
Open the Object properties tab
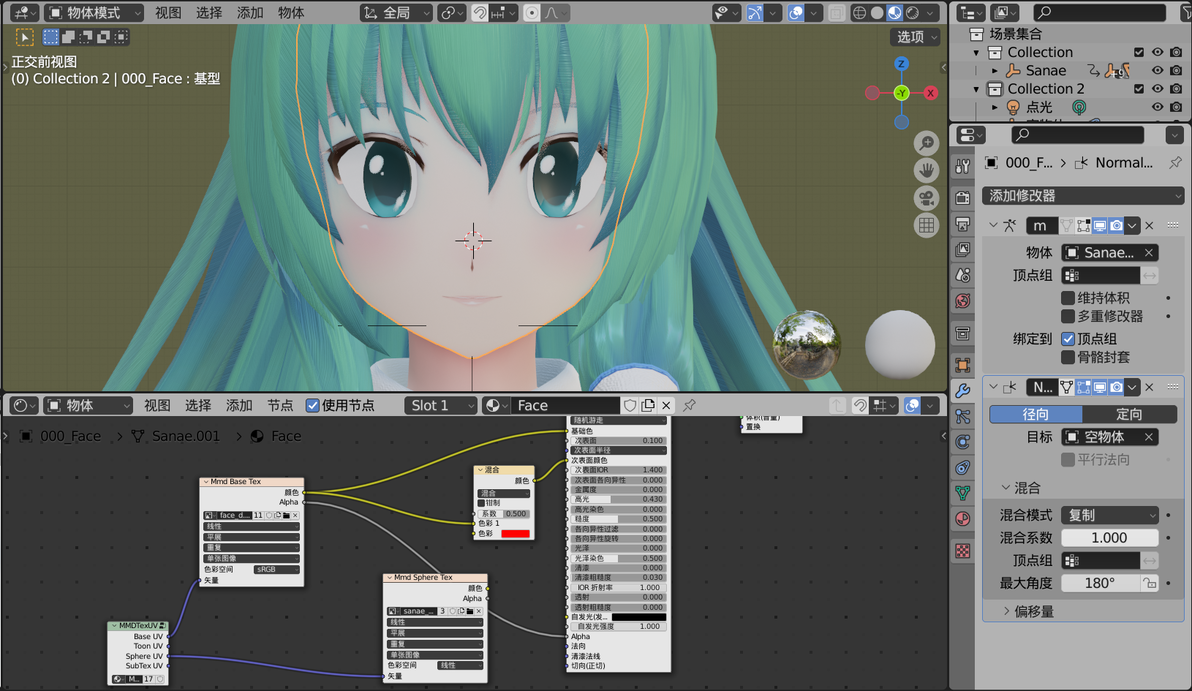tap(962, 365)
